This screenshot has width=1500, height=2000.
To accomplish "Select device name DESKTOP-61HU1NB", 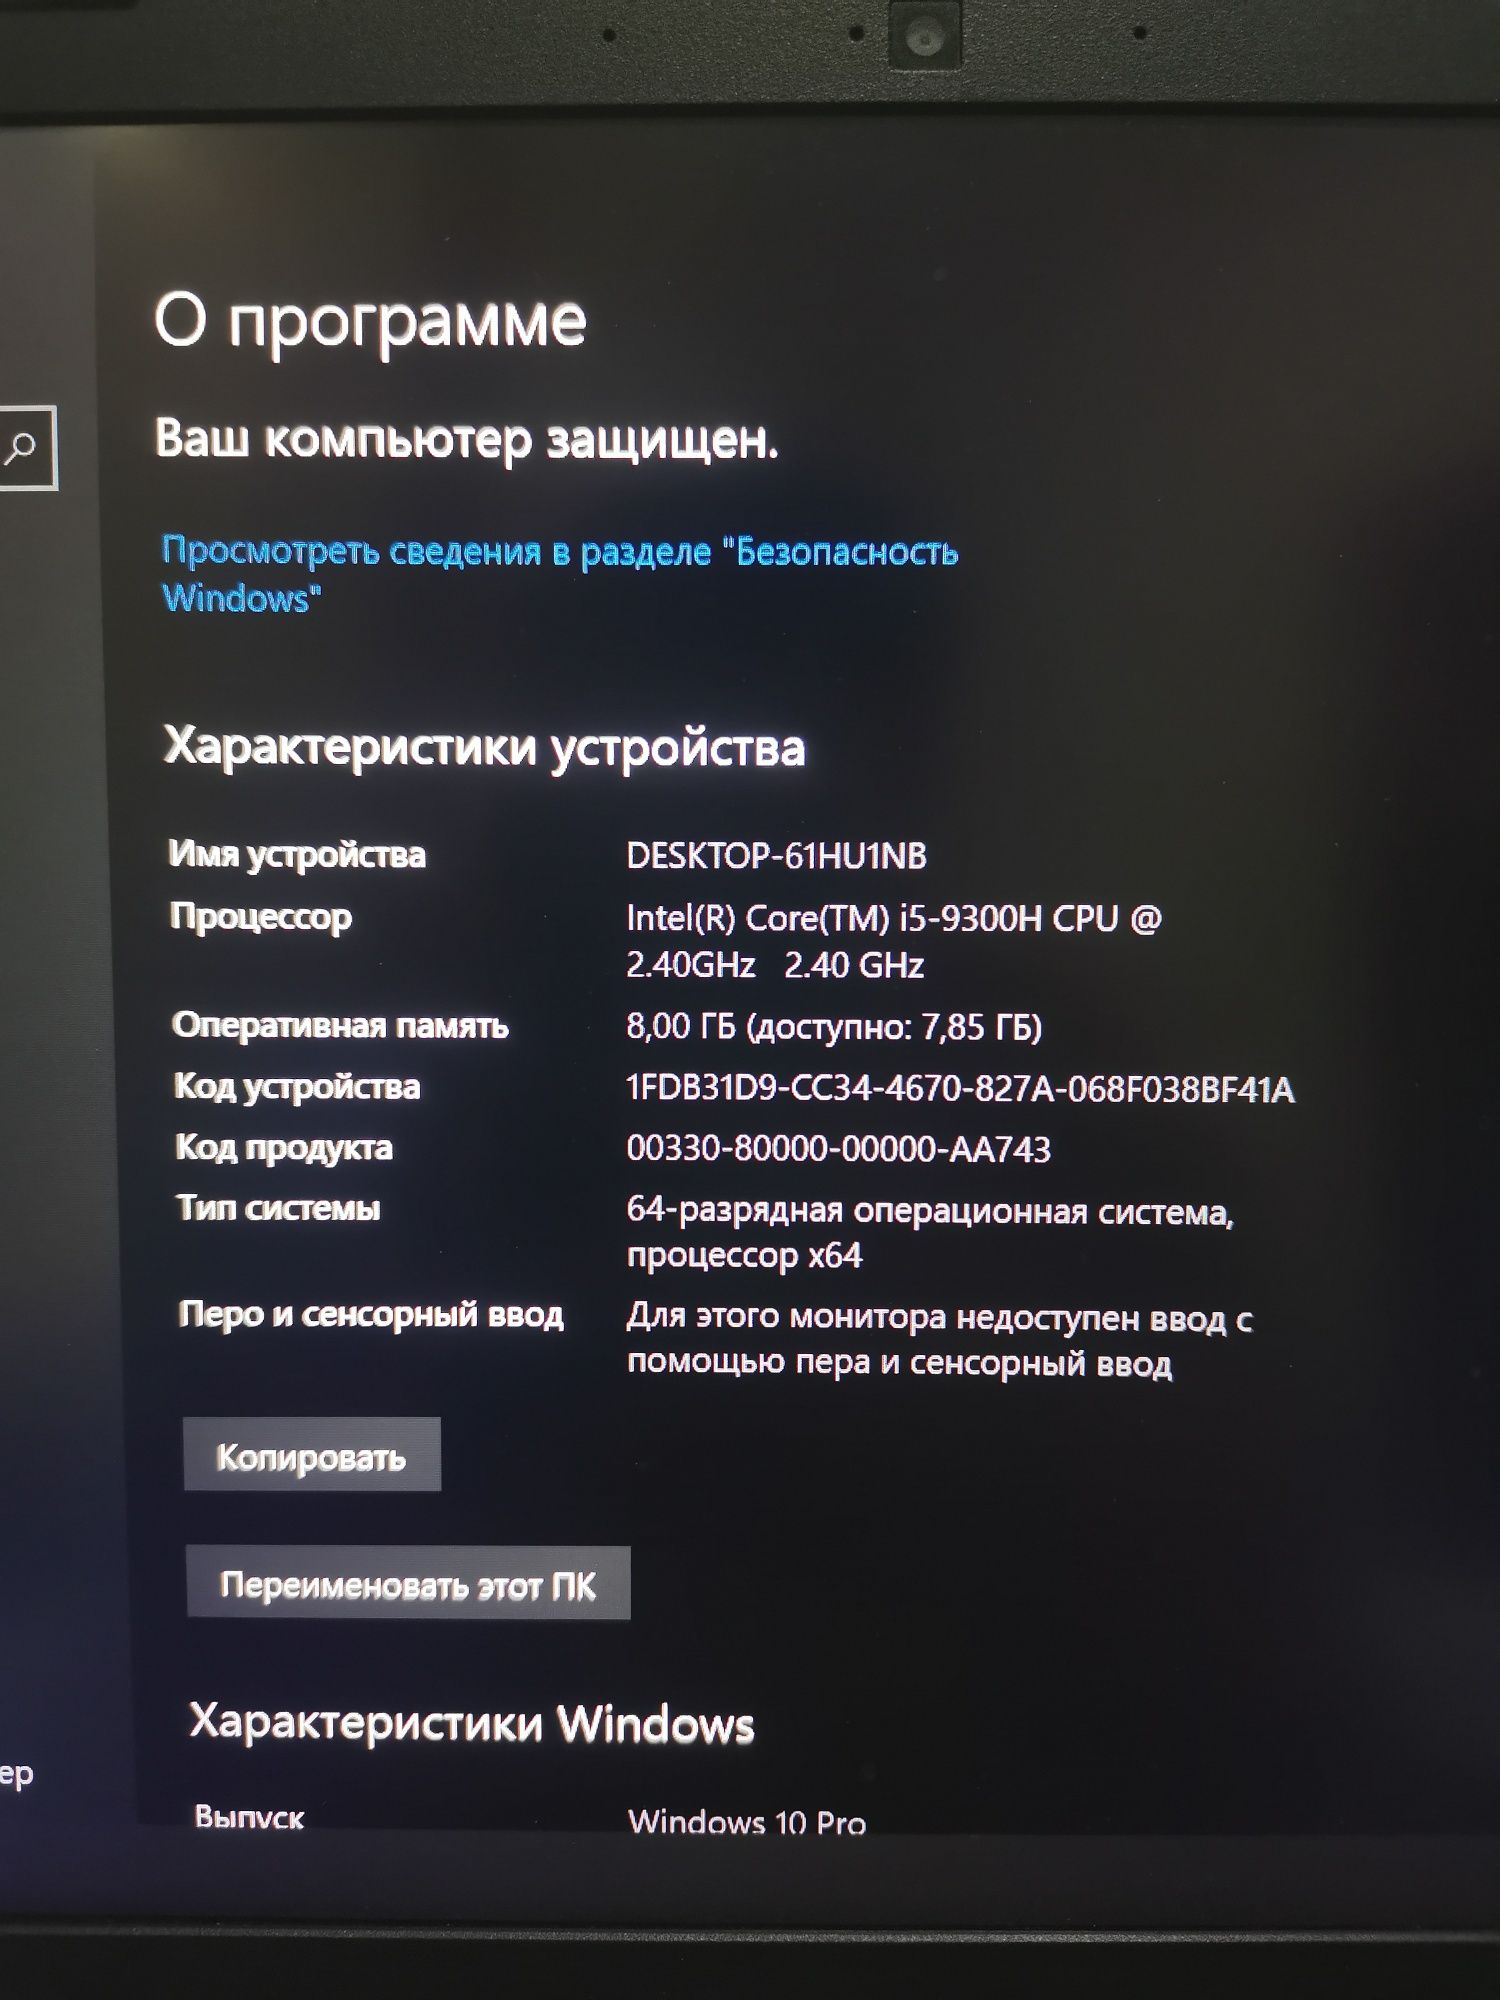I will coord(776,856).
